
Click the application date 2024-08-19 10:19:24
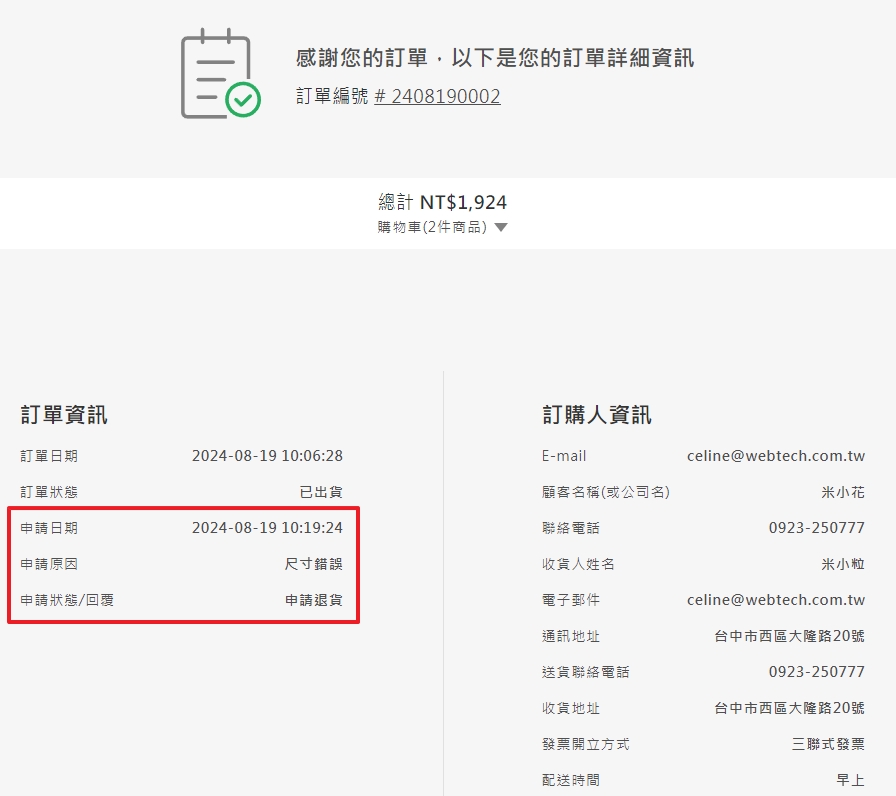point(267,528)
